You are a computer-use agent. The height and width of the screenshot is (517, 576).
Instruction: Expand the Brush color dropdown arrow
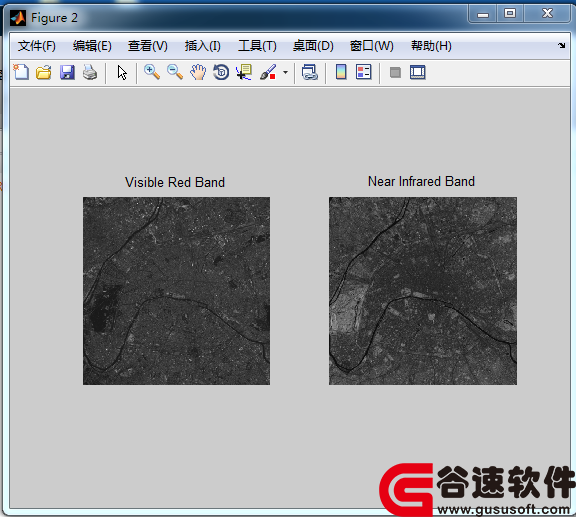coord(285,72)
